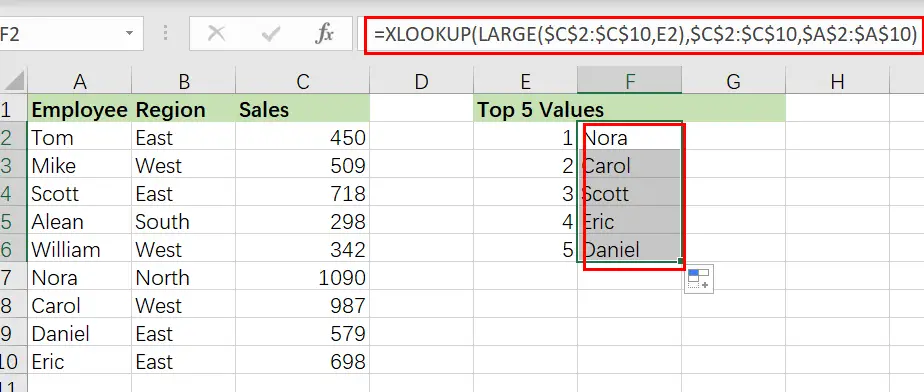Click the Region header cell

click(x=184, y=109)
